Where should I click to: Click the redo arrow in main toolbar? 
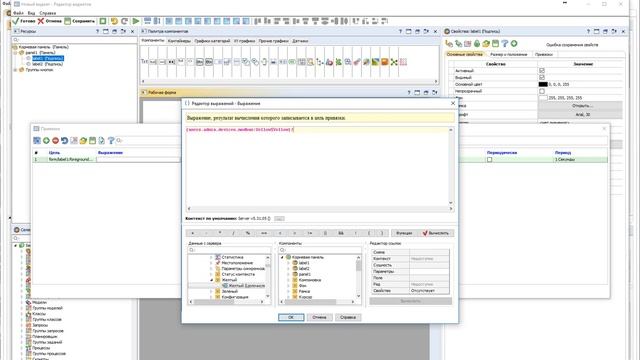pyautogui.click(x=124, y=21)
